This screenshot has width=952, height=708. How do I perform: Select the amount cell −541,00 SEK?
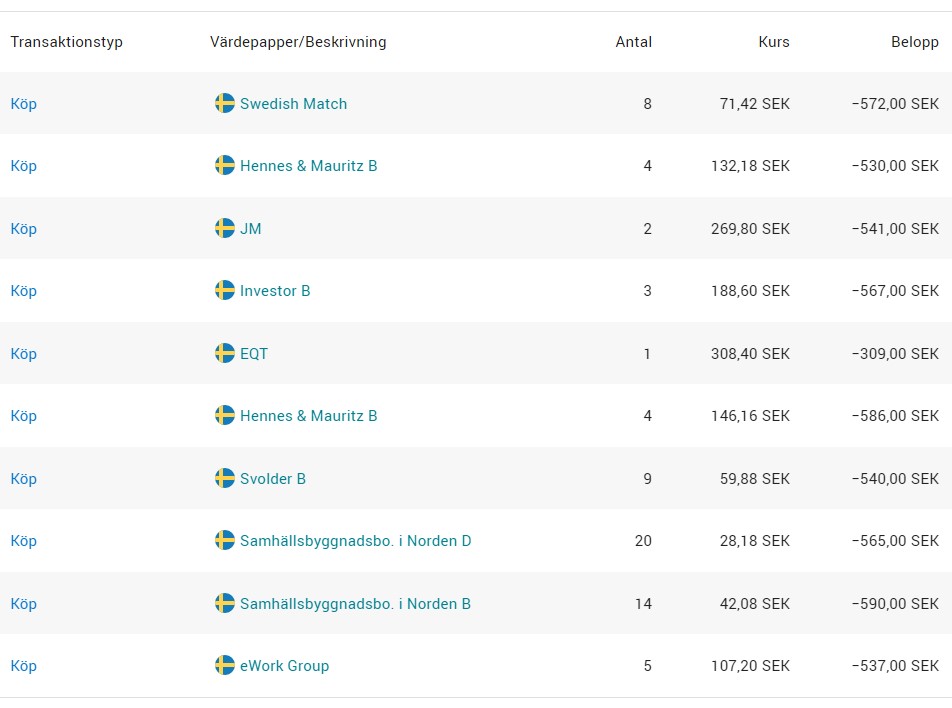[x=895, y=229]
